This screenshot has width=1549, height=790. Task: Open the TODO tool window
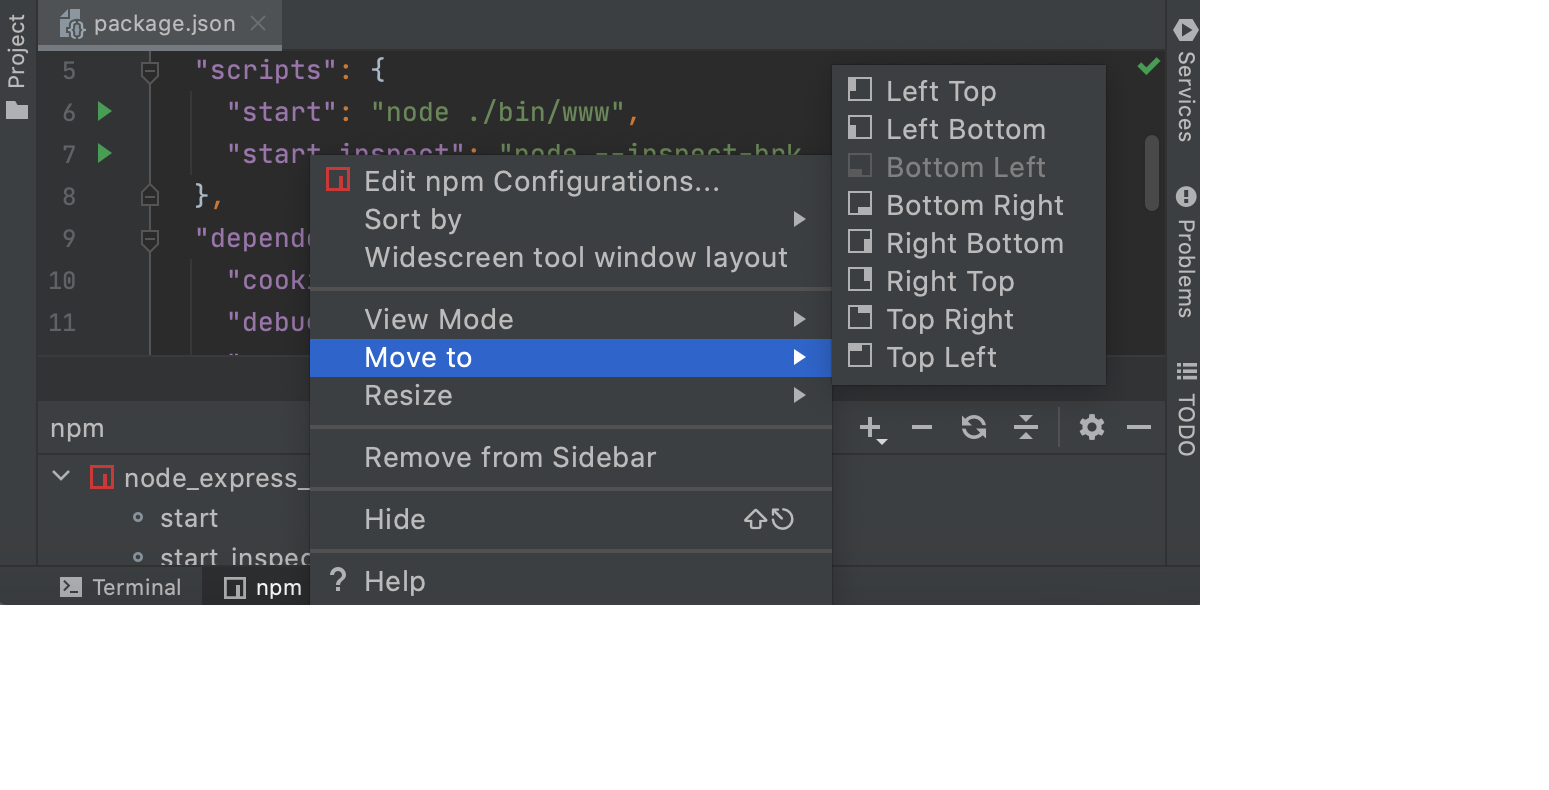[1185, 410]
